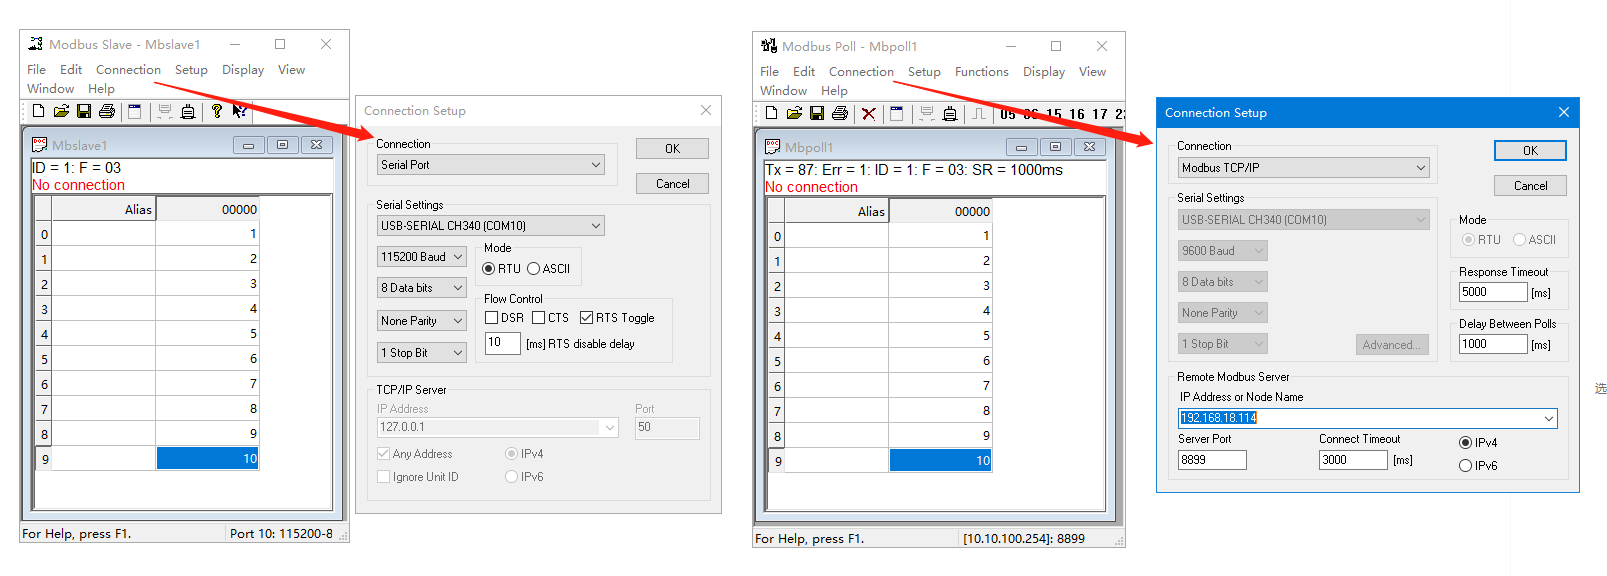The width and height of the screenshot is (1607, 576).
Task: Click Cancel in the Serial Port Connection Setup
Action: [x=672, y=184]
